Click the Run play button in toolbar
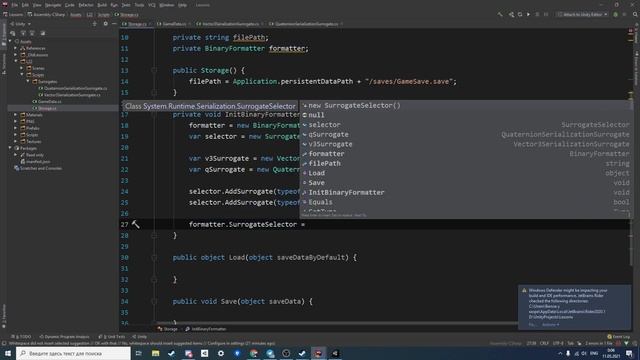The image size is (640, 360). tap(528, 14)
